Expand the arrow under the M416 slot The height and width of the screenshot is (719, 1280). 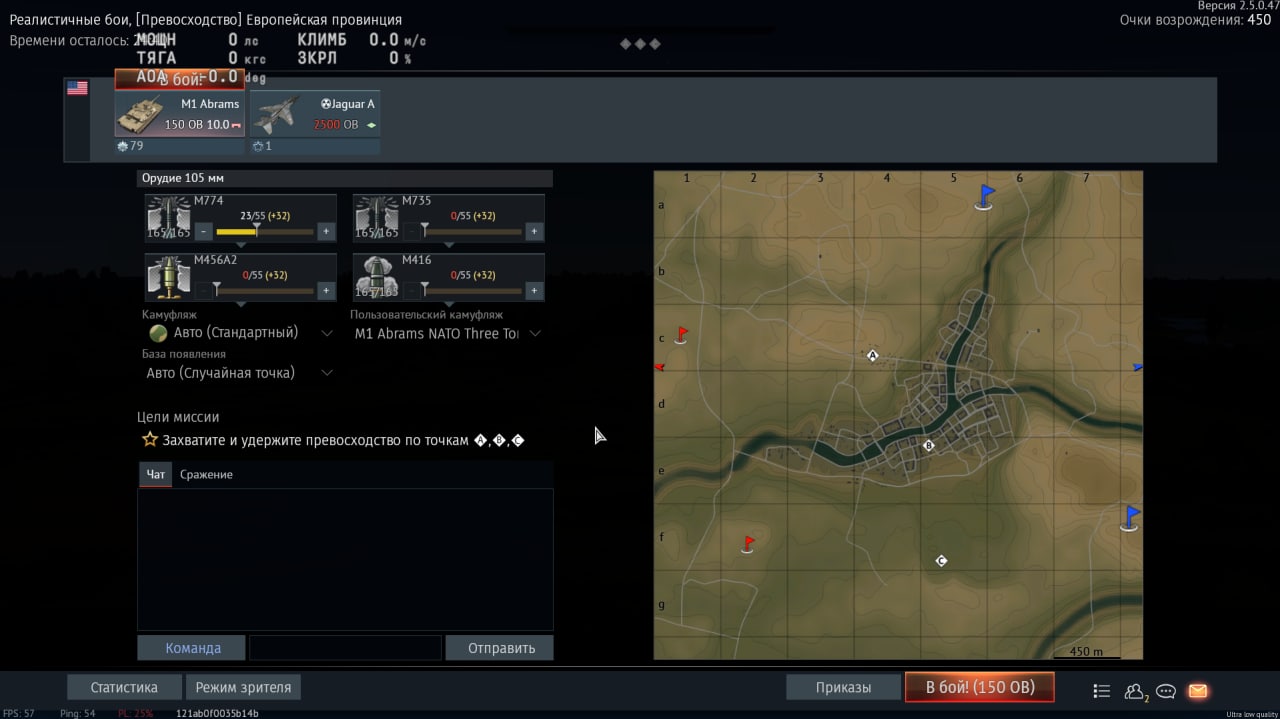tap(448, 305)
